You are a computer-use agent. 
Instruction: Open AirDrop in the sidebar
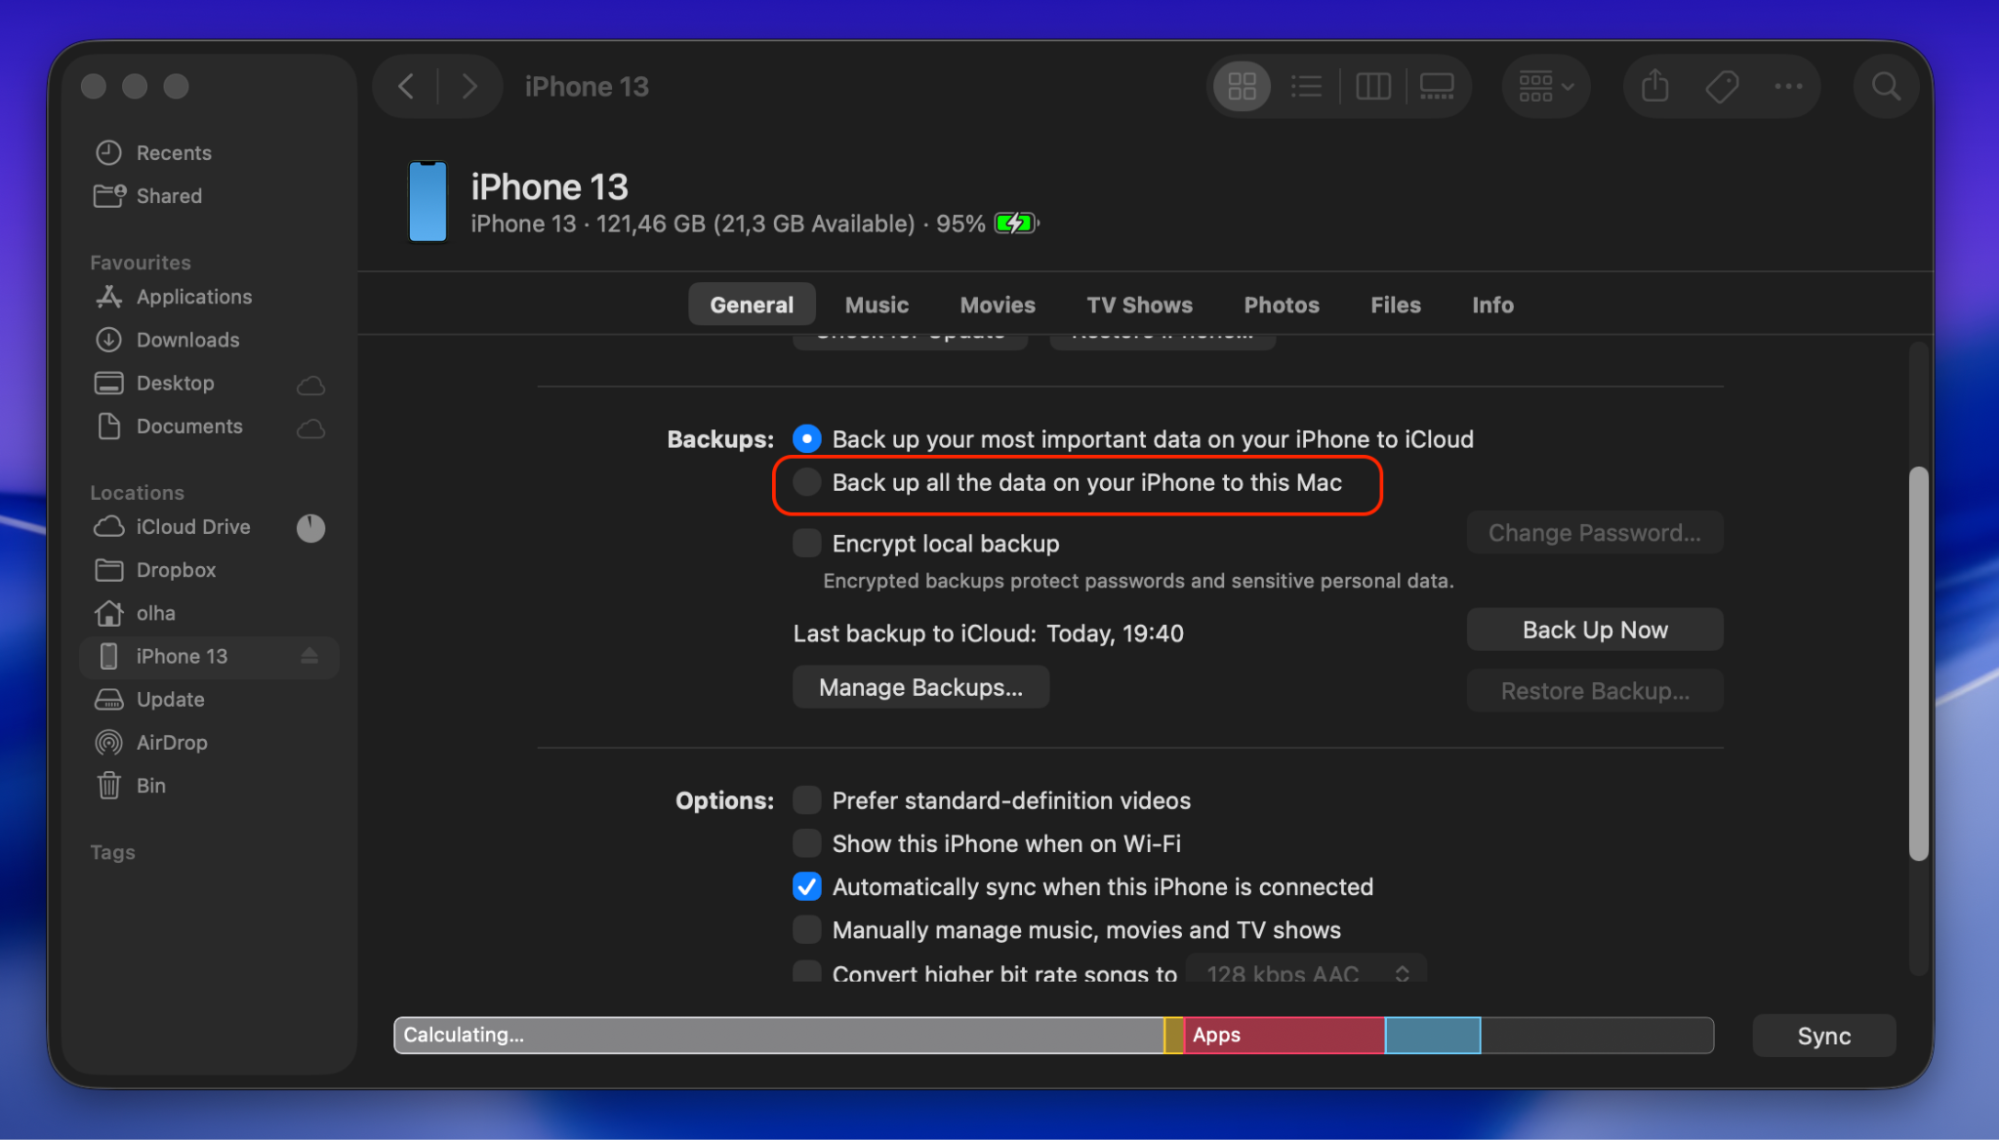pos(209,743)
